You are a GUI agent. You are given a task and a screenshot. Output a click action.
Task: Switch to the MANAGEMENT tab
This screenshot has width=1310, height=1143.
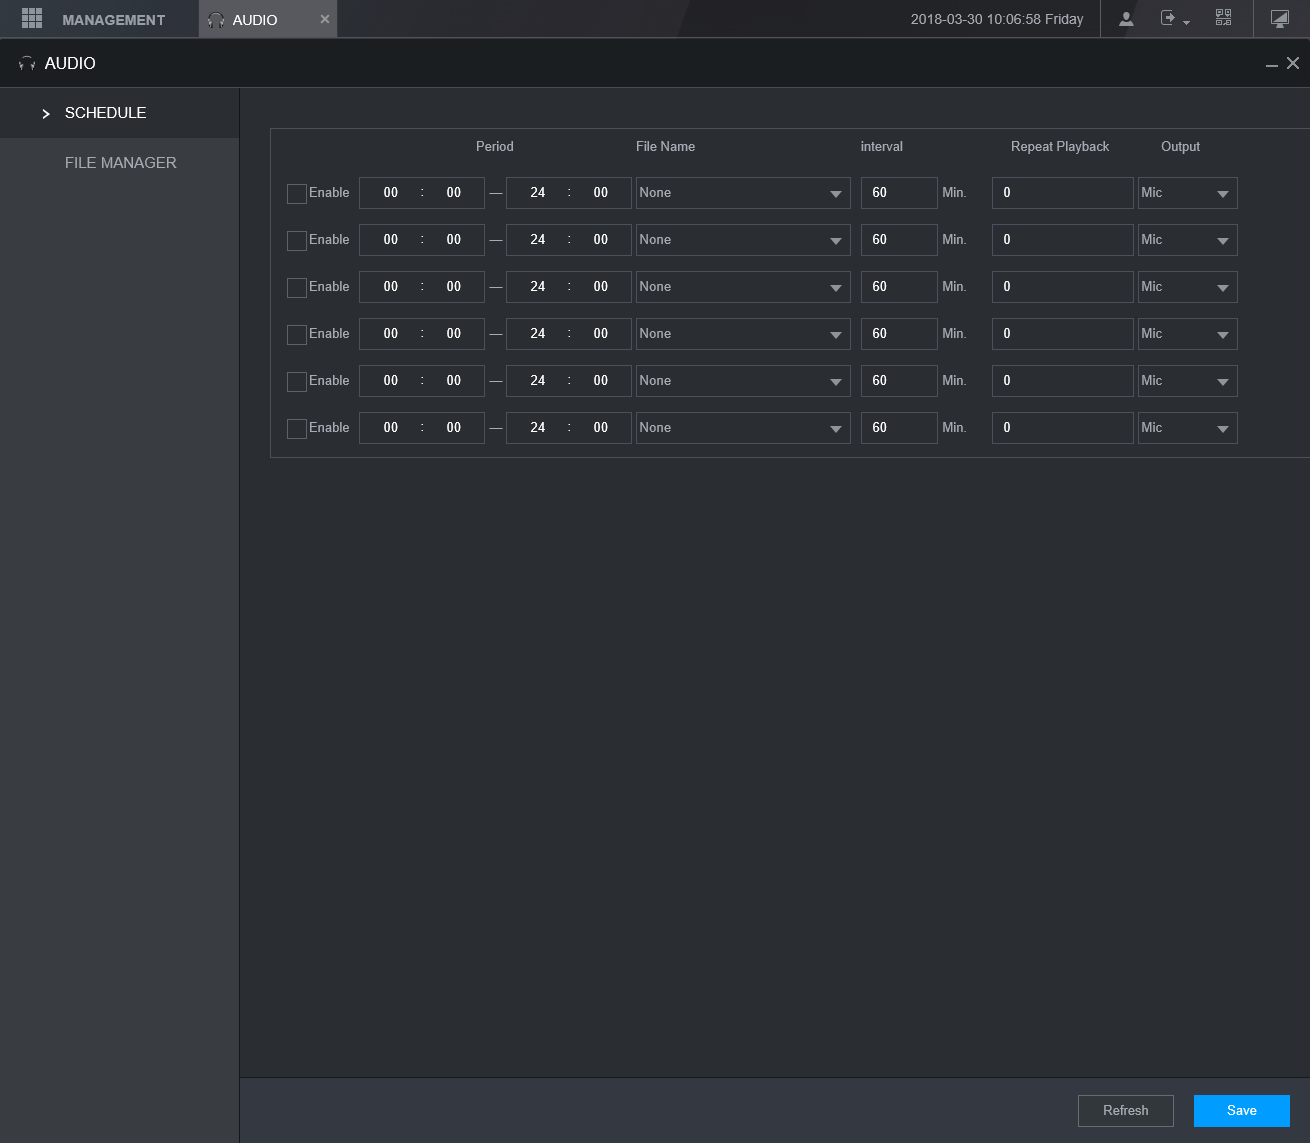coord(100,19)
